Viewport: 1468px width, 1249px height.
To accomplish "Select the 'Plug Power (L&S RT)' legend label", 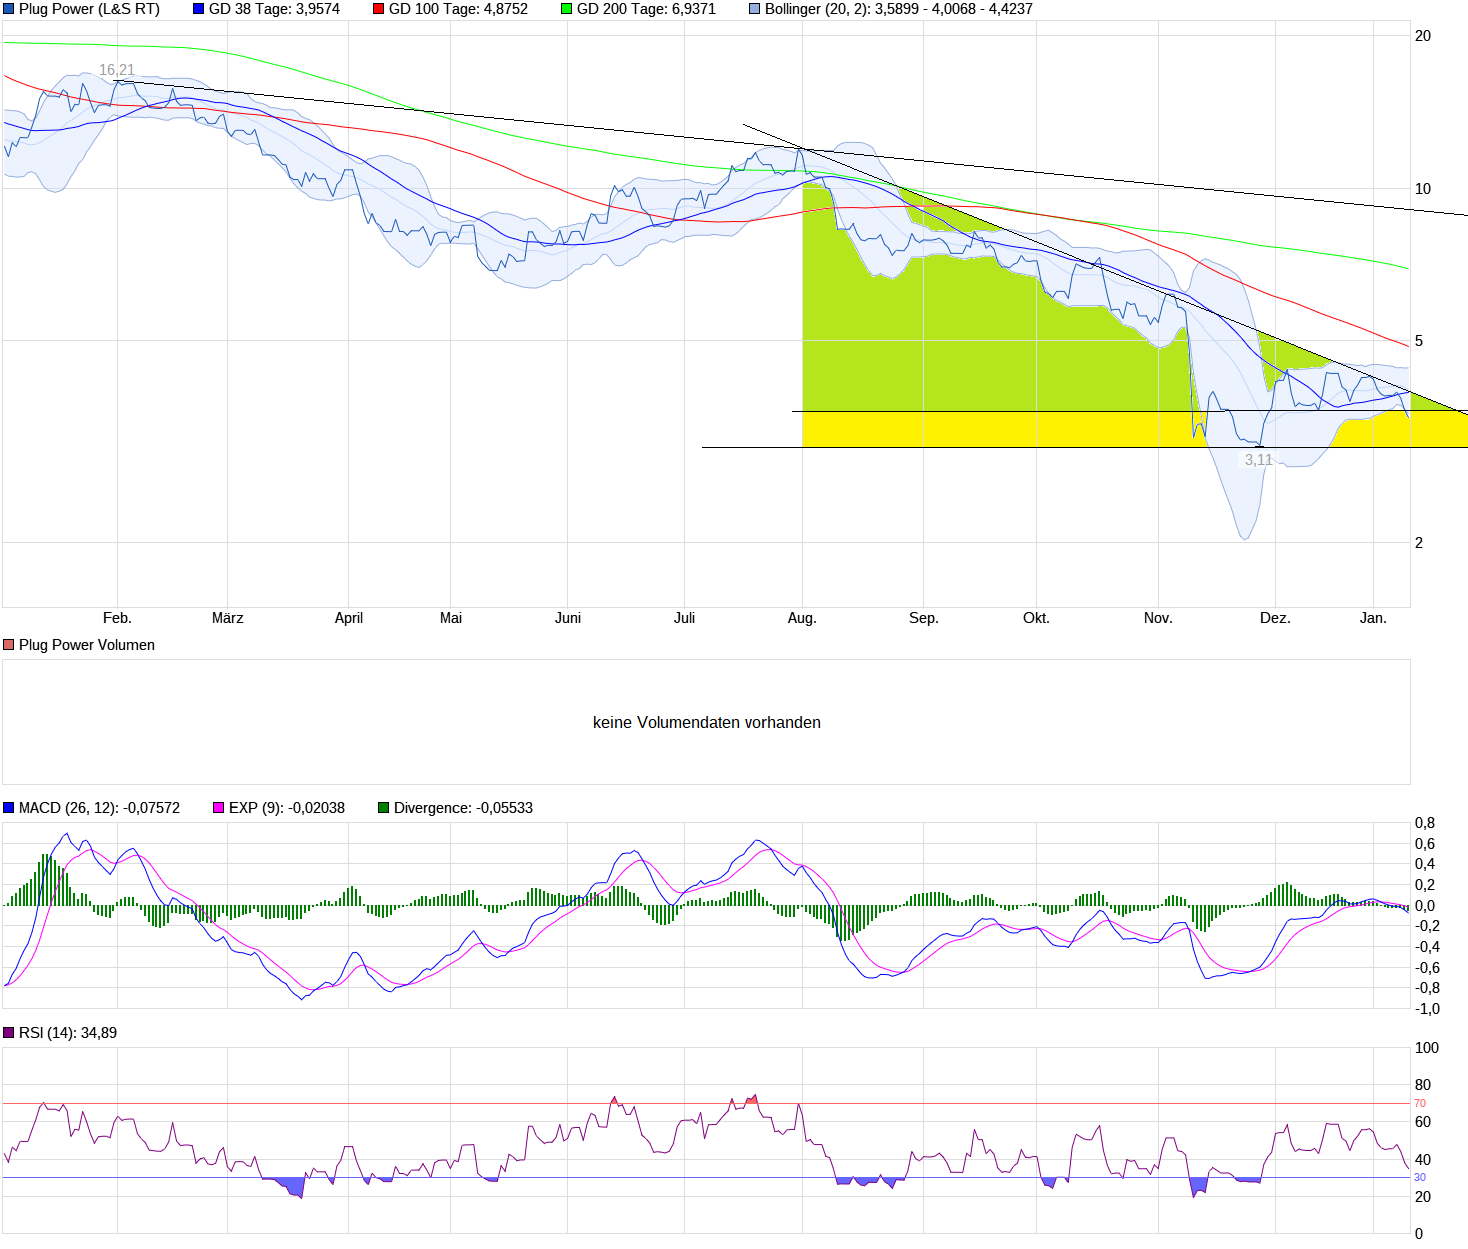I will 89,9.
